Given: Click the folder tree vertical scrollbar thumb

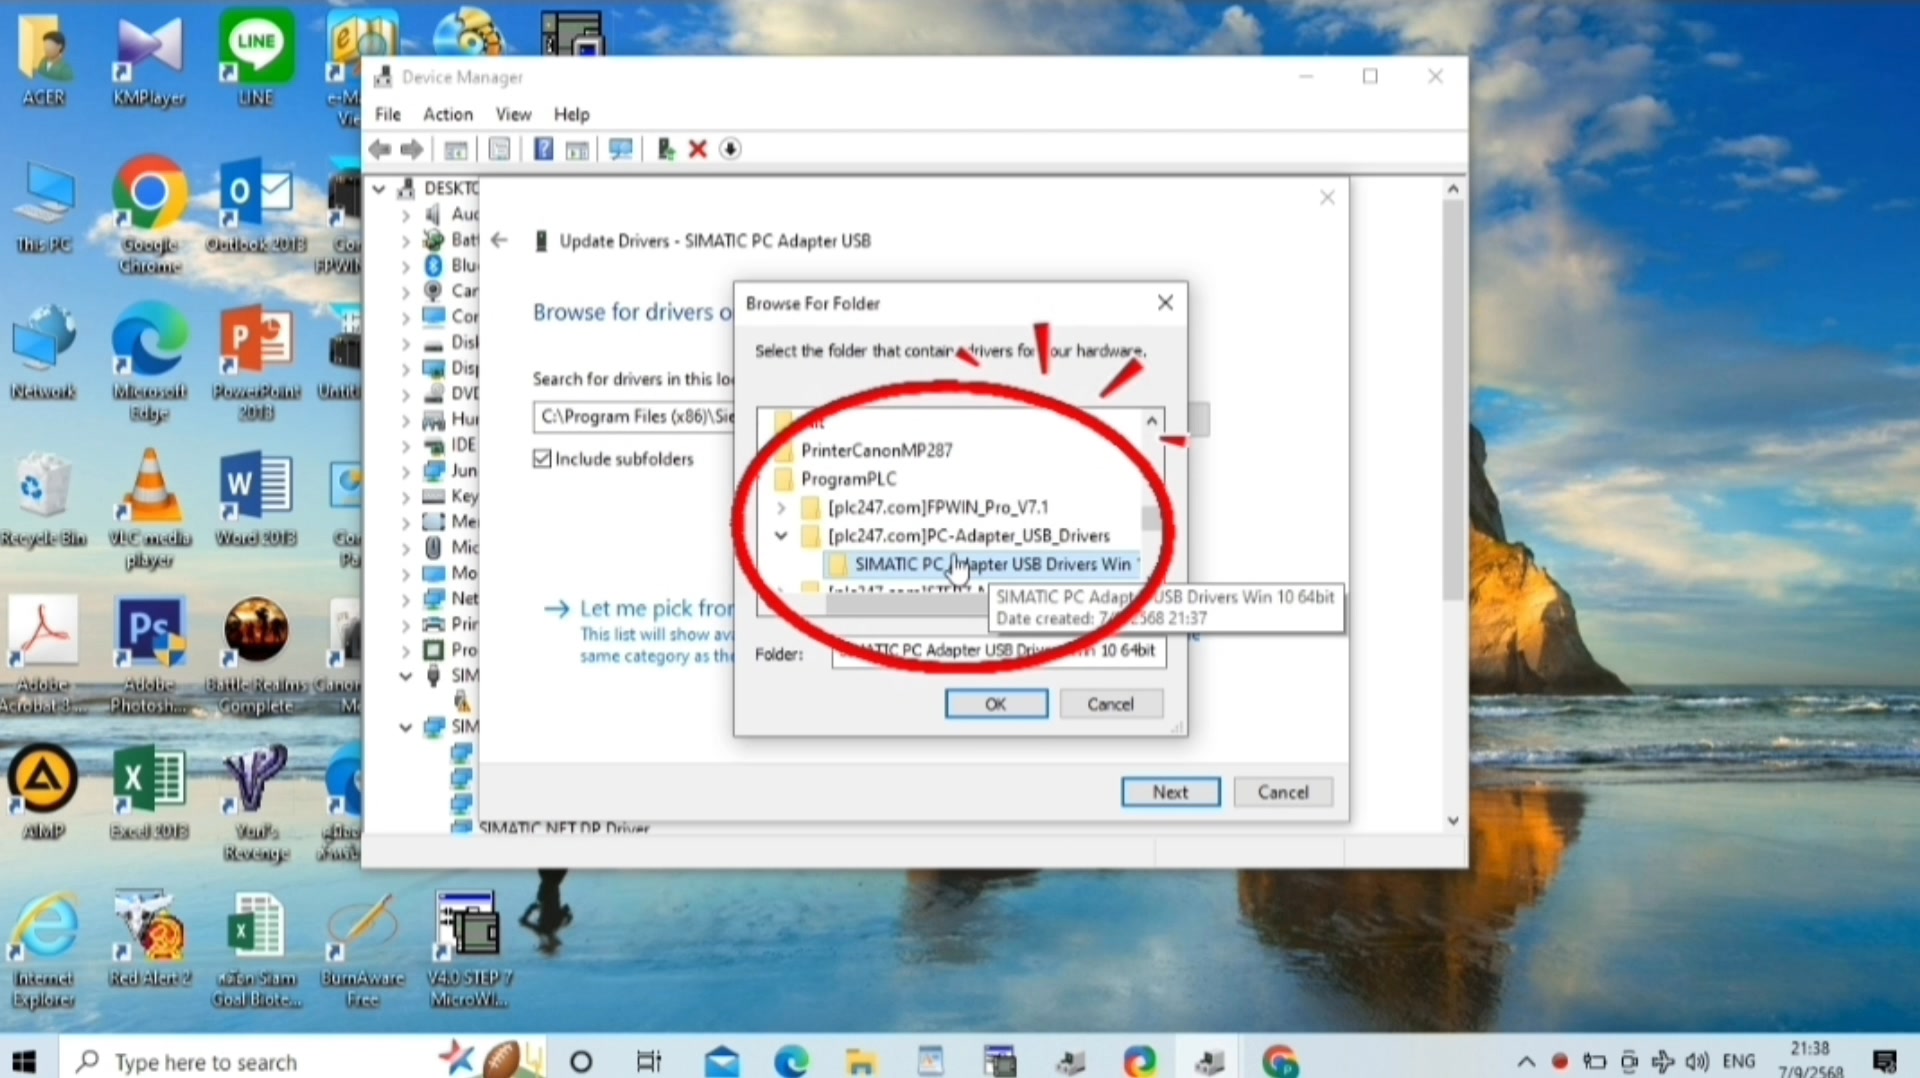Looking at the screenshot, I should (1151, 519).
